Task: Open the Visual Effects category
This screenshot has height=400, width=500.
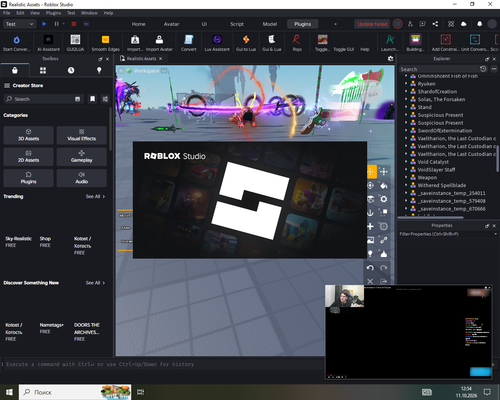Action: pyautogui.click(x=82, y=135)
